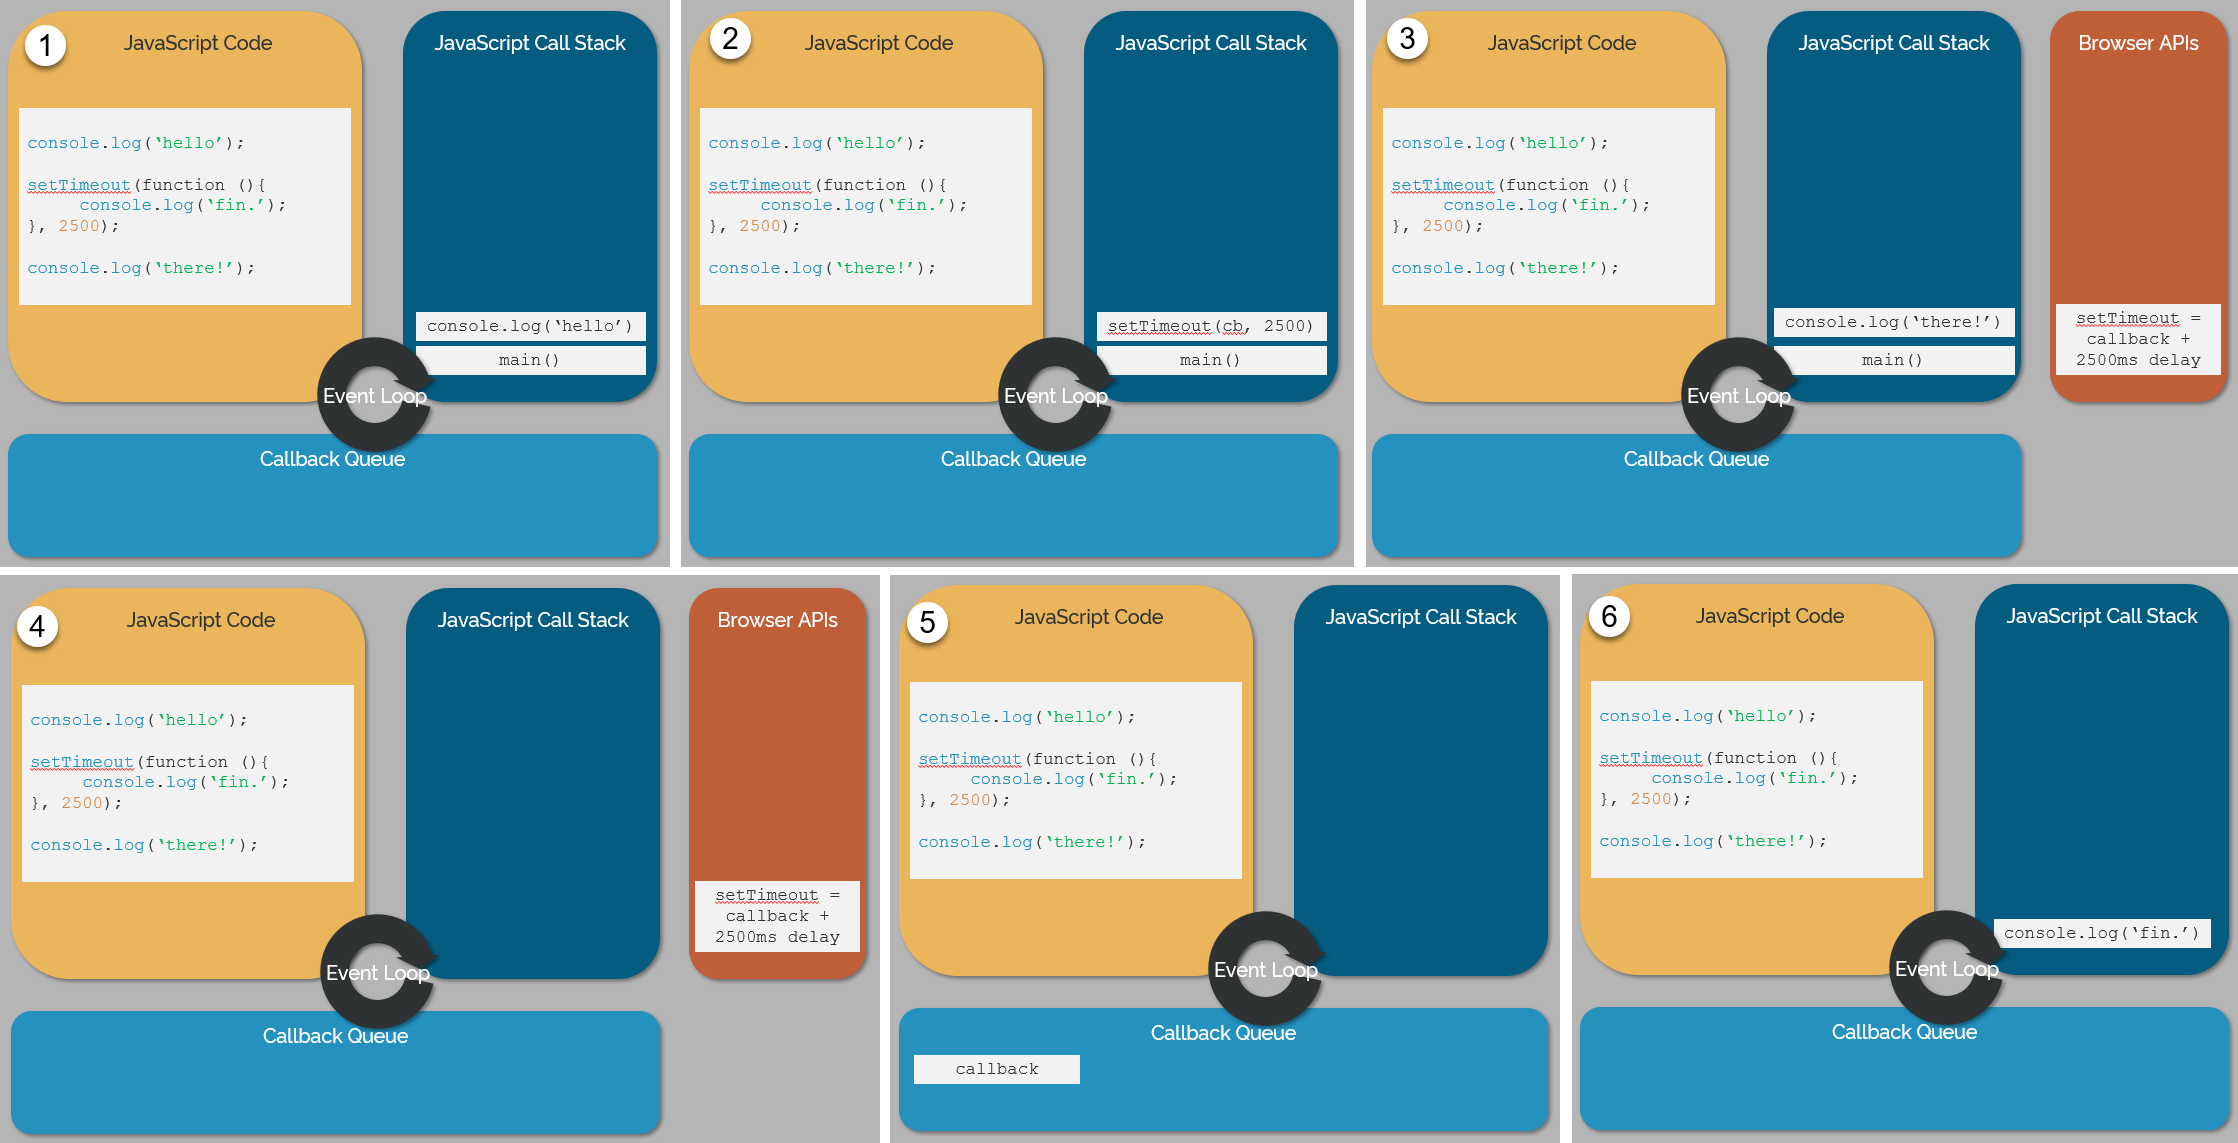Click the setTimeout callback box under Browser APIs in panel 3
2238x1143 pixels.
tap(2138, 339)
